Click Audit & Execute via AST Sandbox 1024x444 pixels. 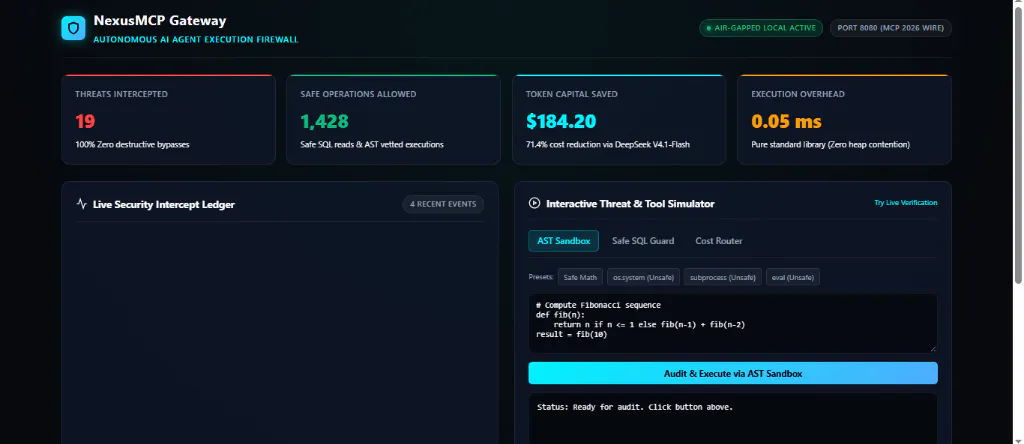[733, 373]
